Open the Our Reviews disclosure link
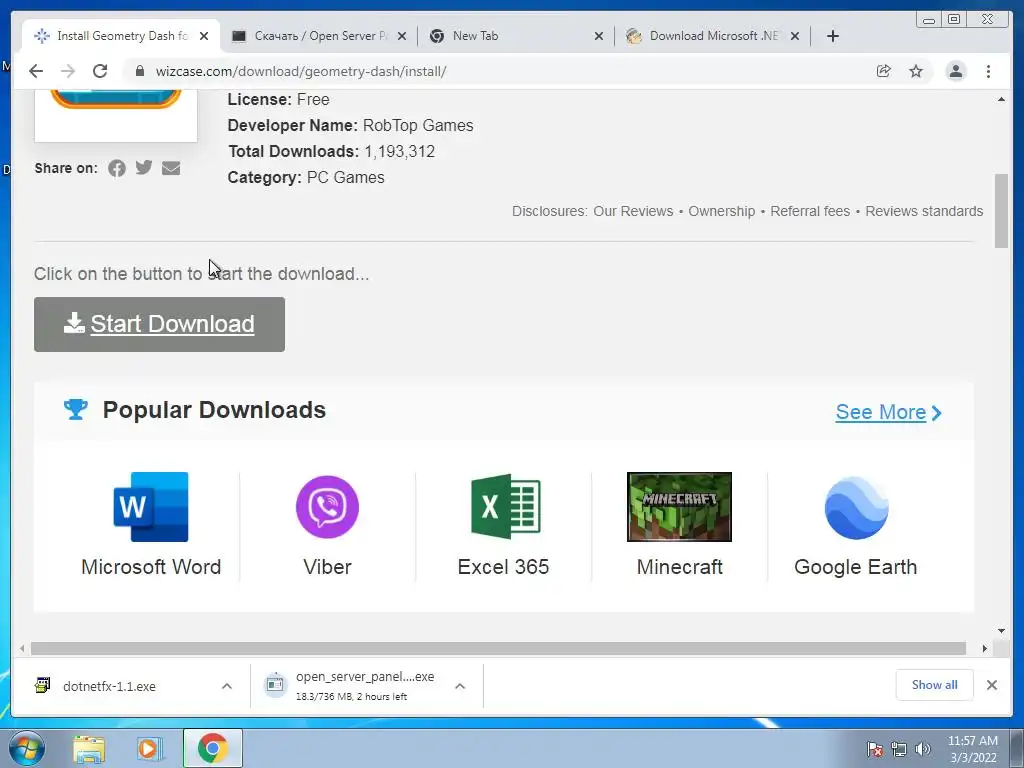Viewport: 1024px width, 768px height. pos(633,212)
